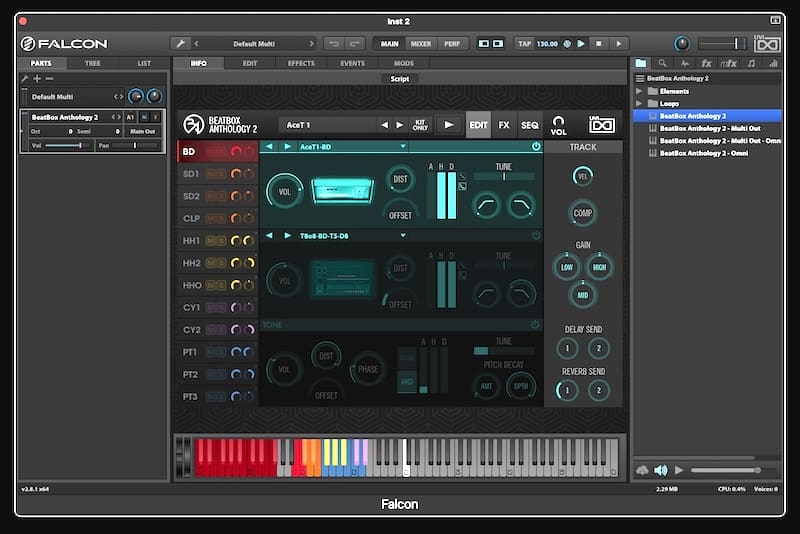Adjust TUNE slider of AceT1-BD layer

tap(504, 176)
